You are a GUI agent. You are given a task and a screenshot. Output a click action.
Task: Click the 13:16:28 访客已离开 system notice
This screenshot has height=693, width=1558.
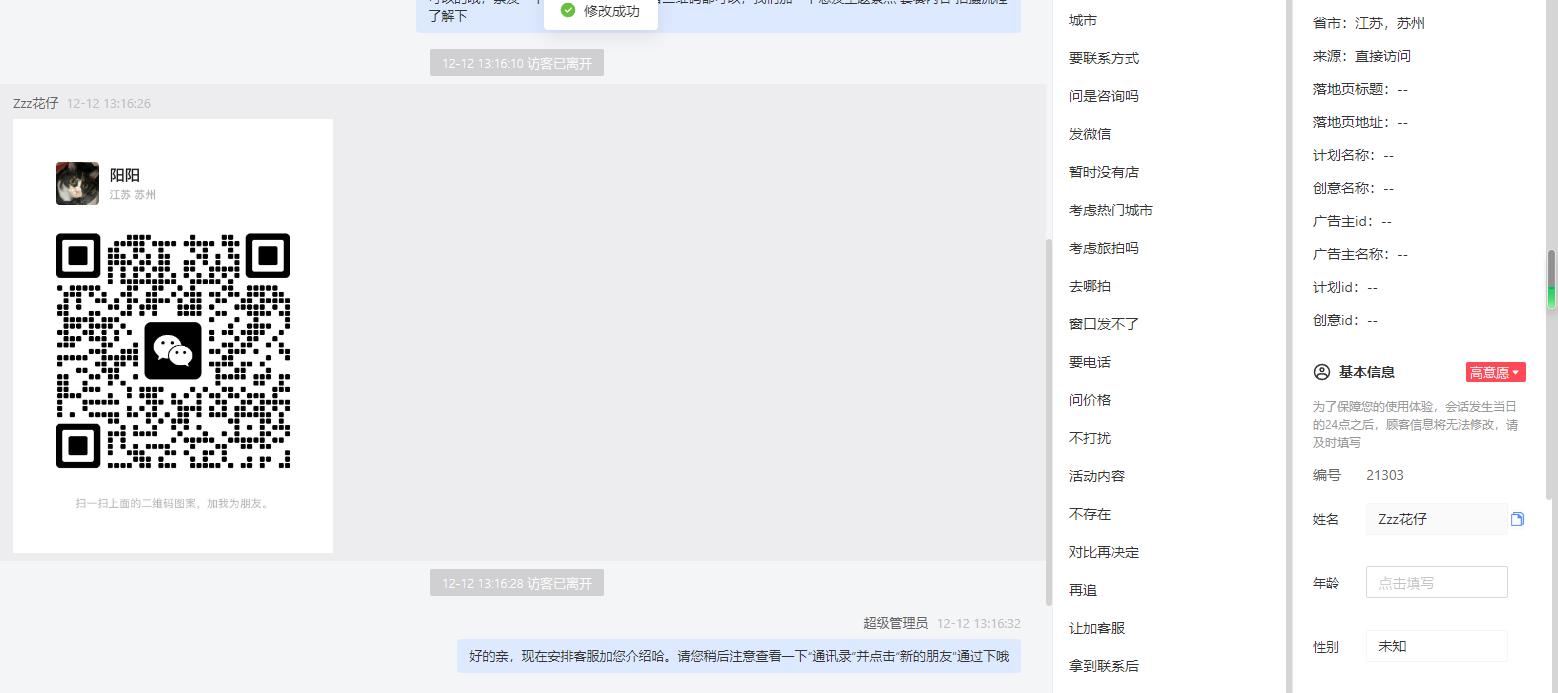517,583
